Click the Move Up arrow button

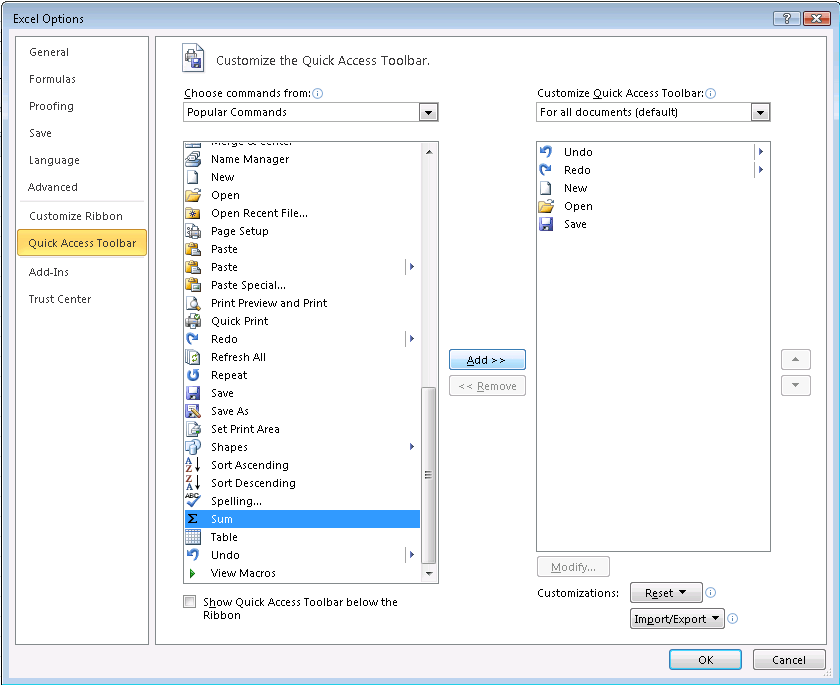(x=796, y=359)
